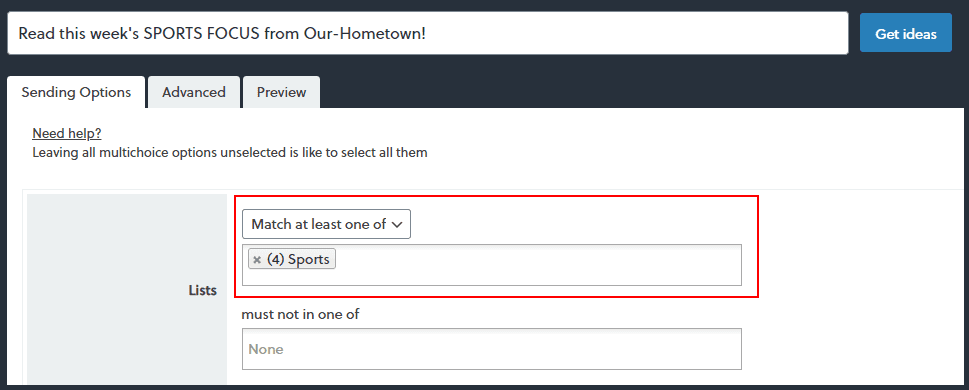Image resolution: width=969 pixels, height=390 pixels.
Task: Click the multichoice options hint text
Action: tap(230, 152)
